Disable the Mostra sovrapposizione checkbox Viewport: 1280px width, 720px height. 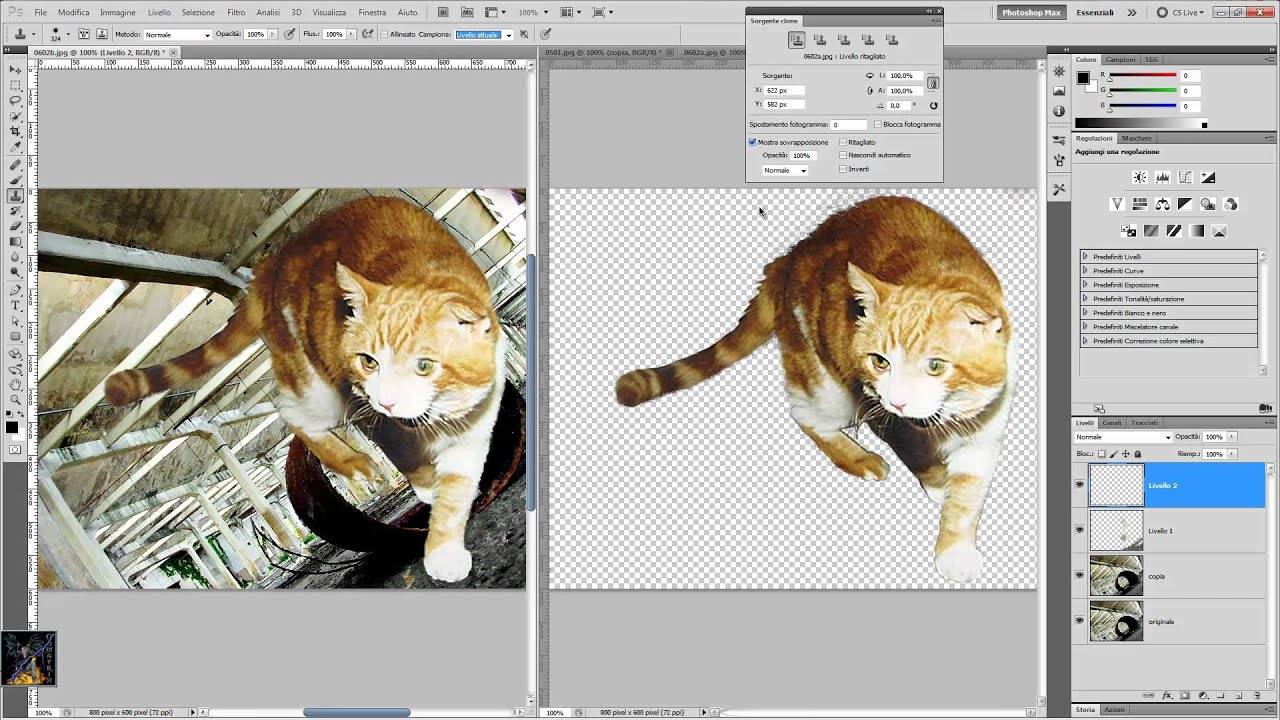point(753,142)
